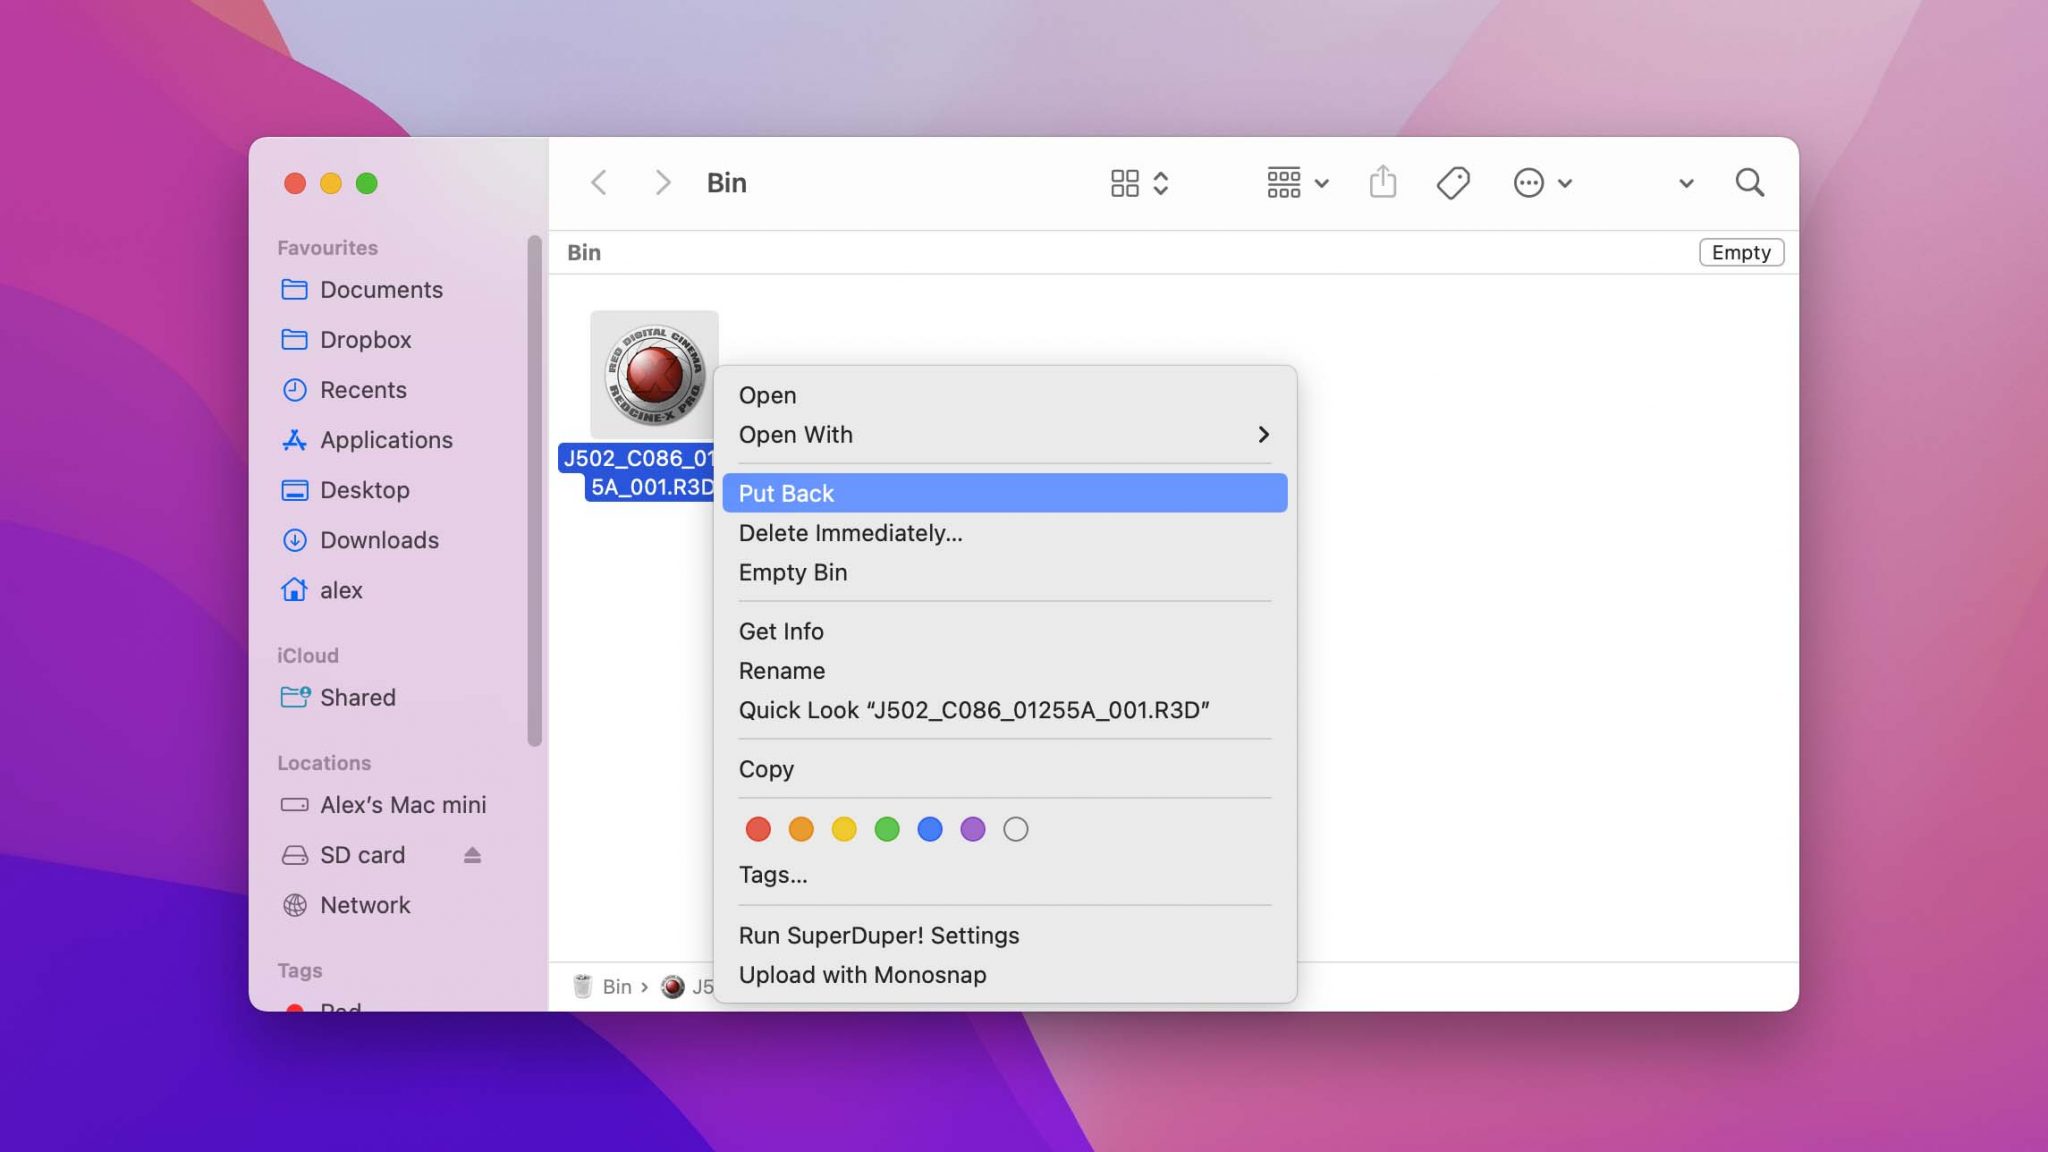Expand Open With submenu arrow
The image size is (2048, 1152).
tap(1262, 435)
